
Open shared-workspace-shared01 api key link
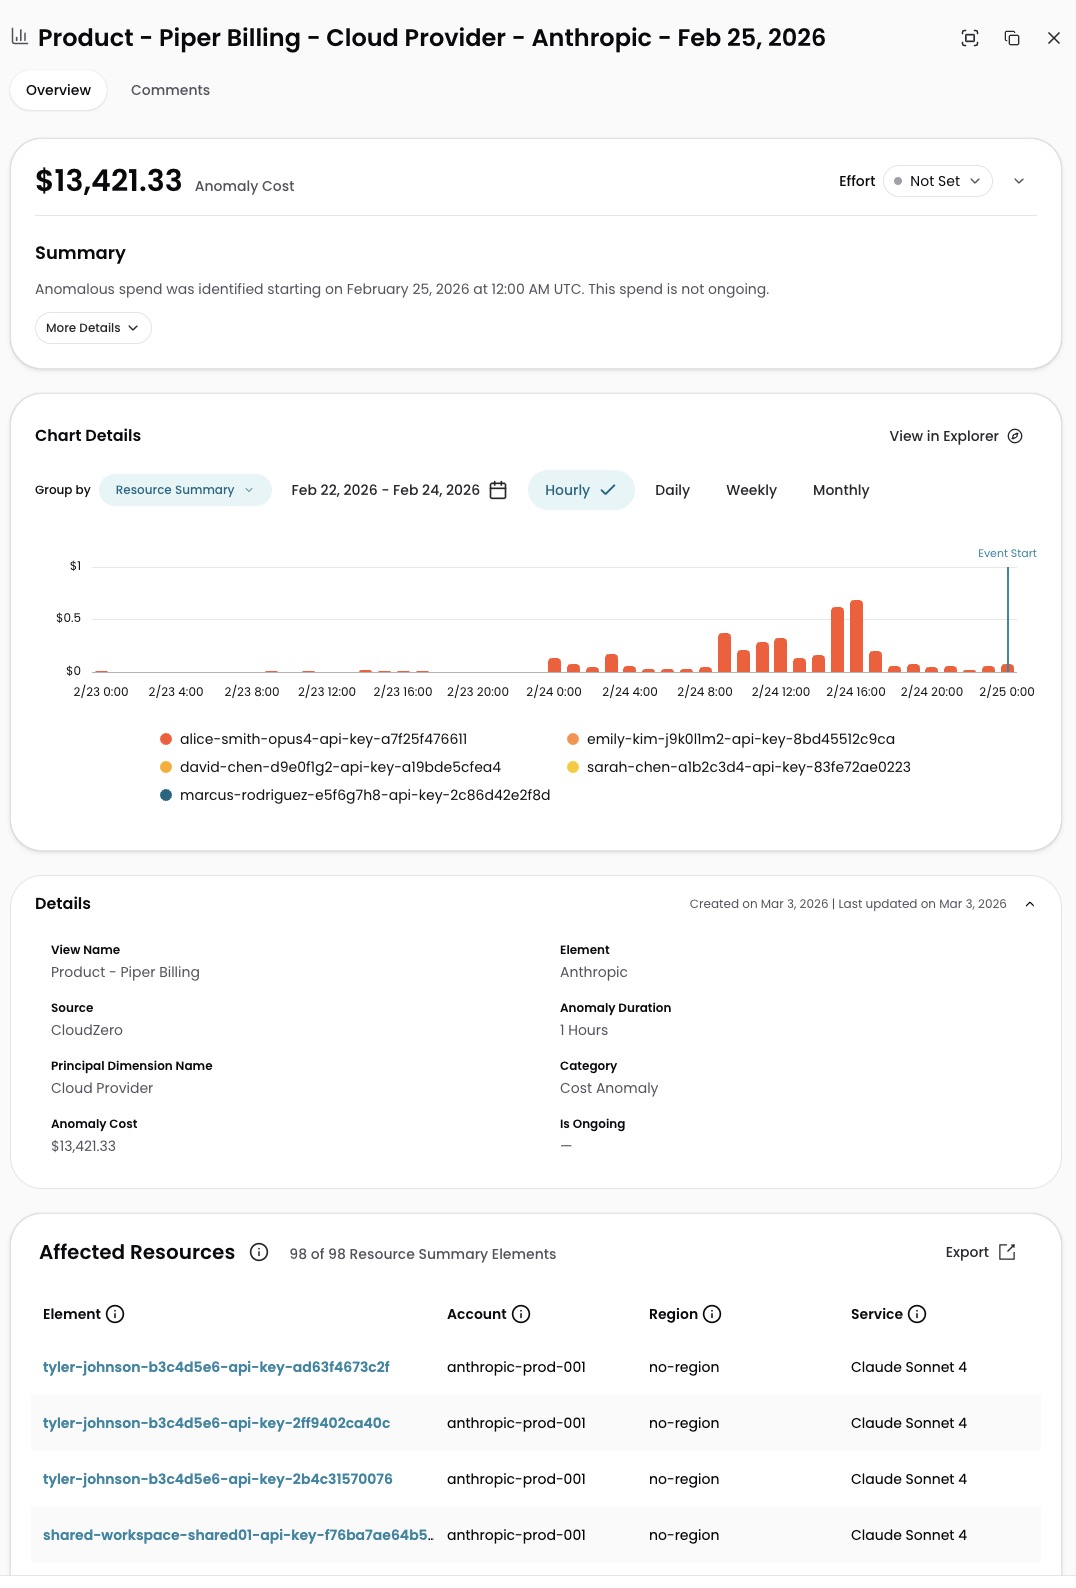click(x=238, y=1535)
